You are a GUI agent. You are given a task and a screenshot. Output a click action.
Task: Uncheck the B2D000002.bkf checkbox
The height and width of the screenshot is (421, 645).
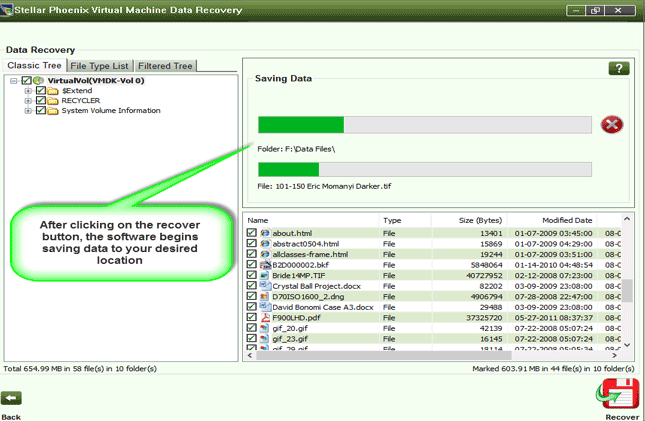(x=251, y=264)
